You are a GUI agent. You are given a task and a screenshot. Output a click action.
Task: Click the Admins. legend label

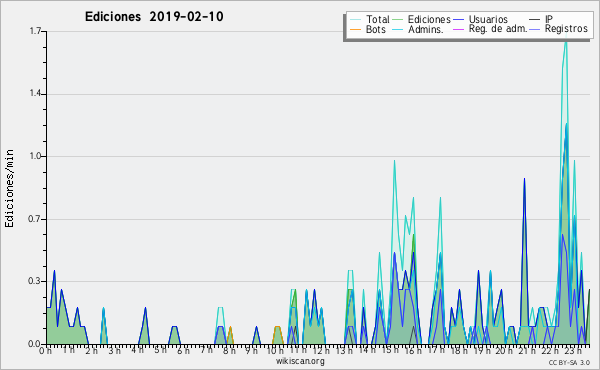coord(426,29)
